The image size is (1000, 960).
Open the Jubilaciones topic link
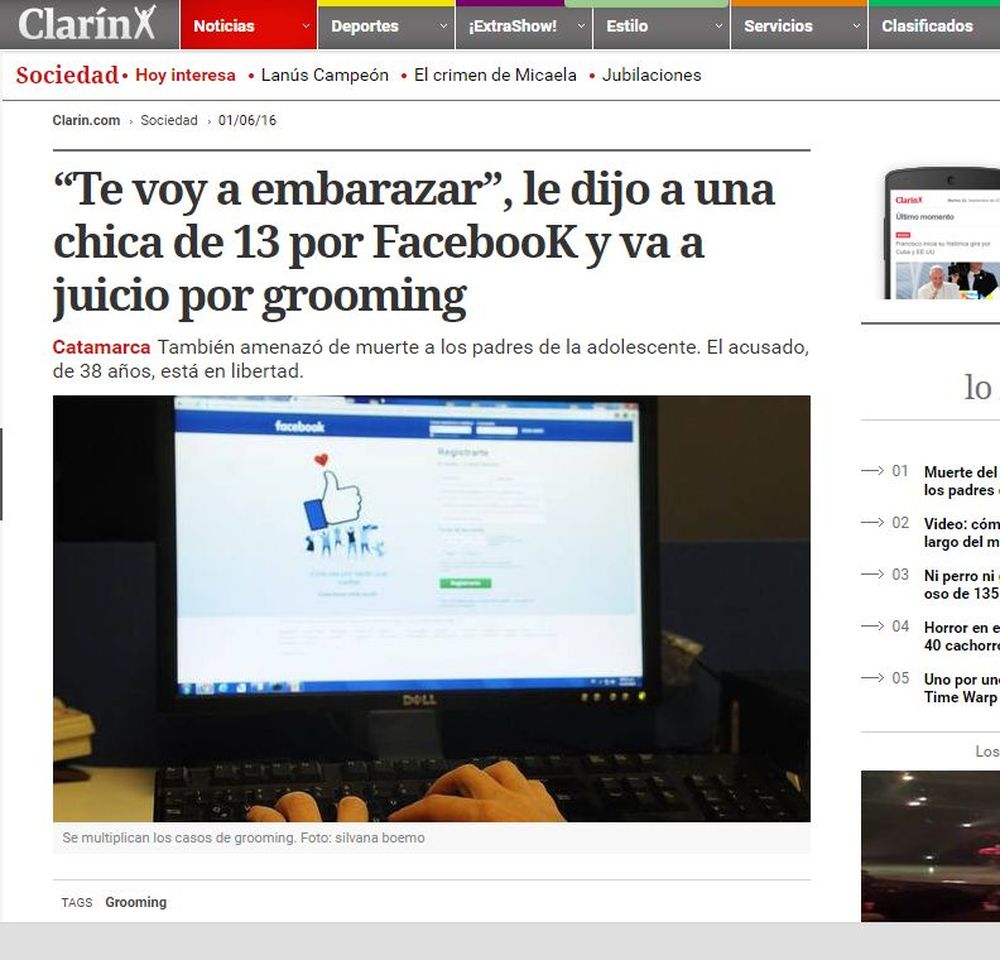point(651,75)
